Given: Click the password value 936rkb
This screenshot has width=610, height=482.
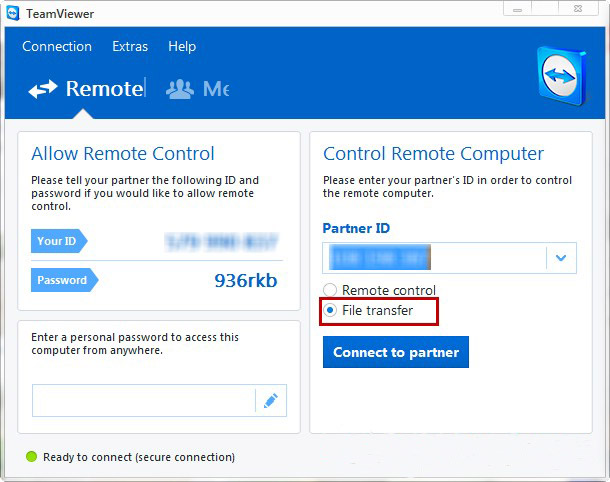Looking at the screenshot, I should [x=246, y=280].
